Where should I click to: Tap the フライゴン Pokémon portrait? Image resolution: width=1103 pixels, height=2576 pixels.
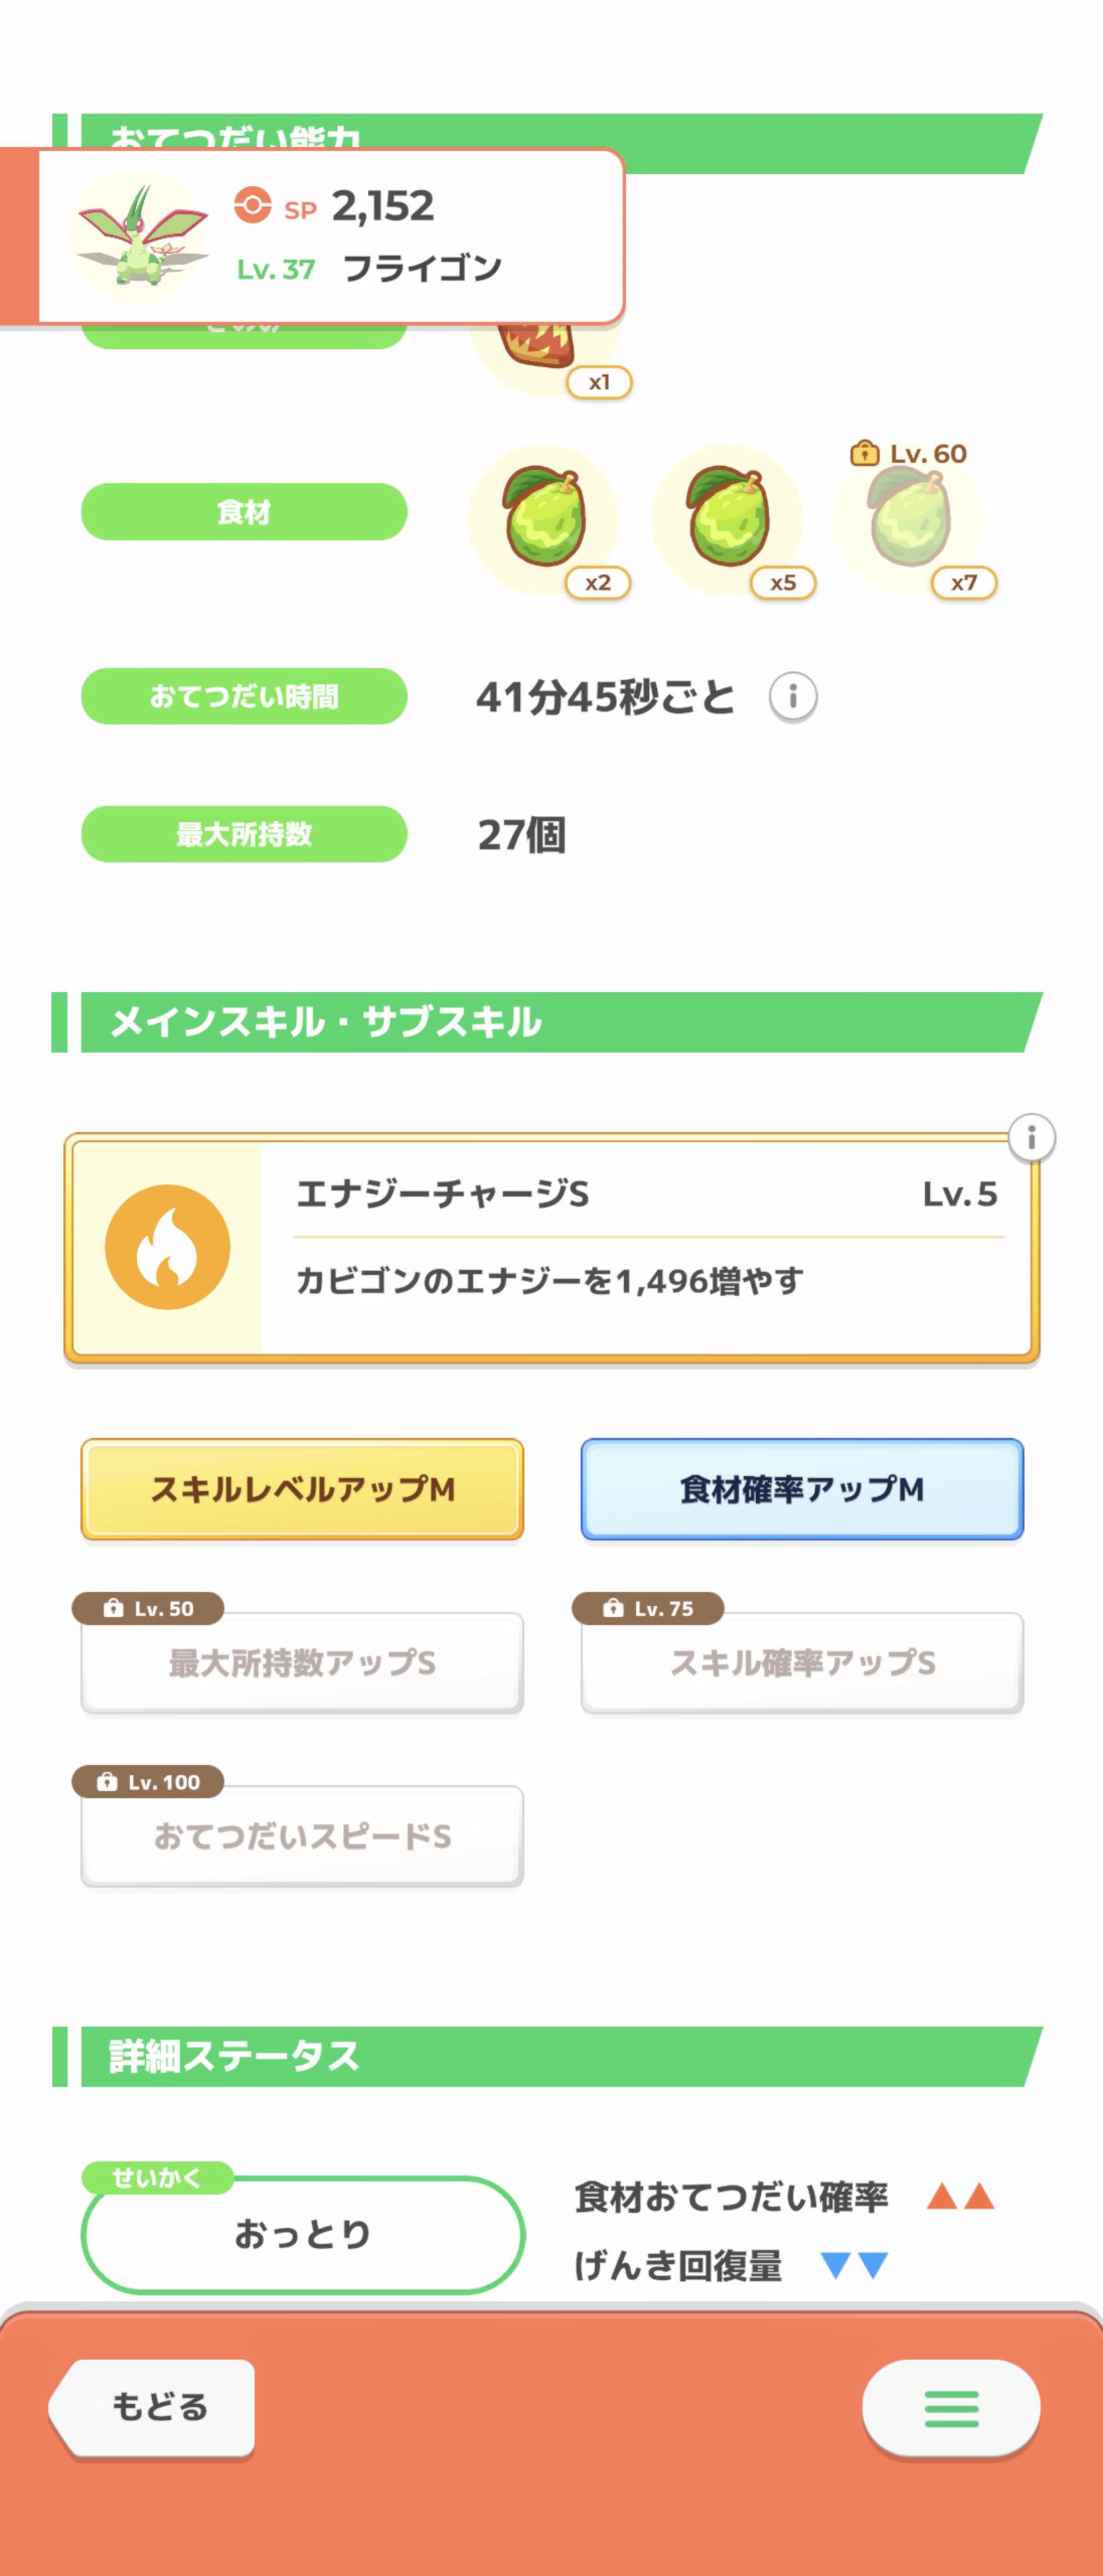(x=140, y=237)
